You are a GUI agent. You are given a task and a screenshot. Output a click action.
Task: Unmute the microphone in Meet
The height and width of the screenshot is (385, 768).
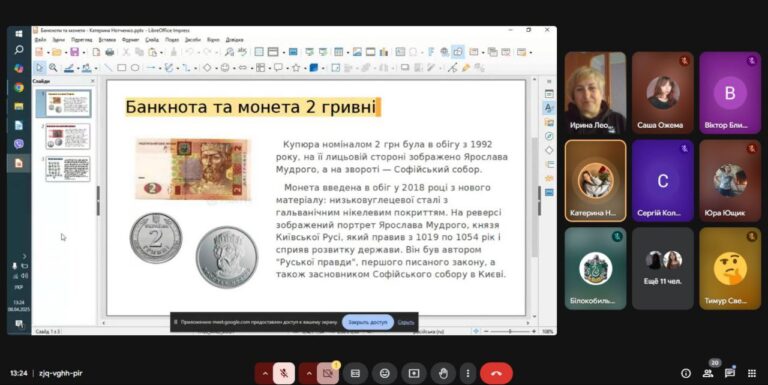284,373
